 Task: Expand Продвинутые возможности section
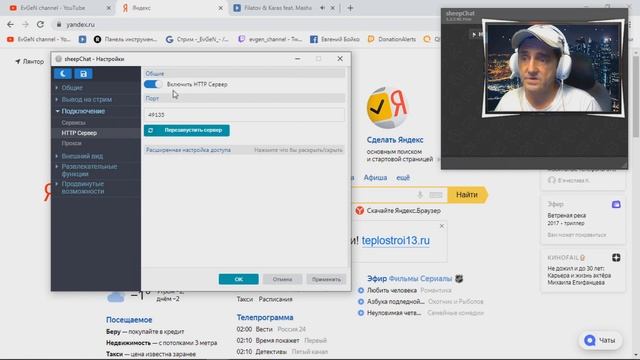pos(82,187)
